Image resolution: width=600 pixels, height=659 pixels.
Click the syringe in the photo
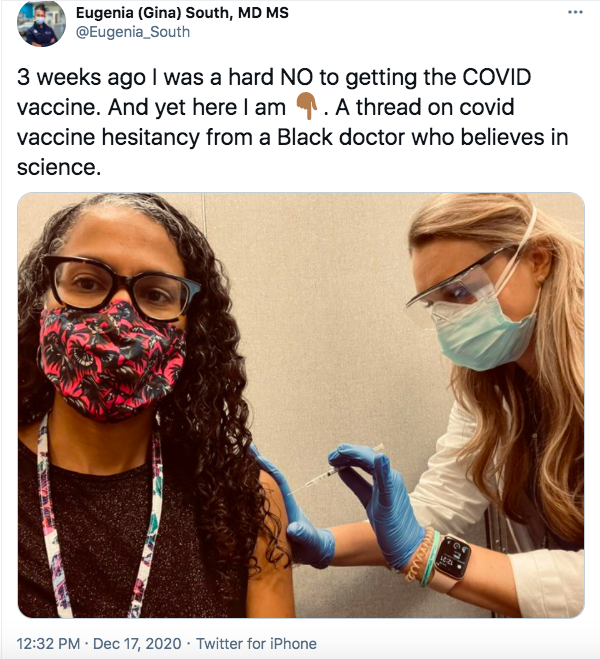(336, 471)
